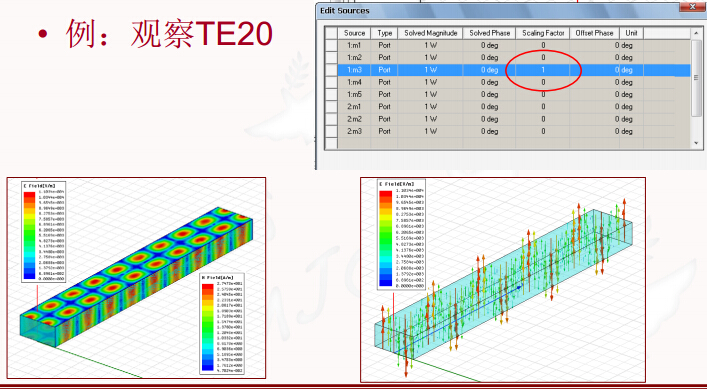707x389 pixels.
Task: Click the Unit column header
Action: (631, 33)
